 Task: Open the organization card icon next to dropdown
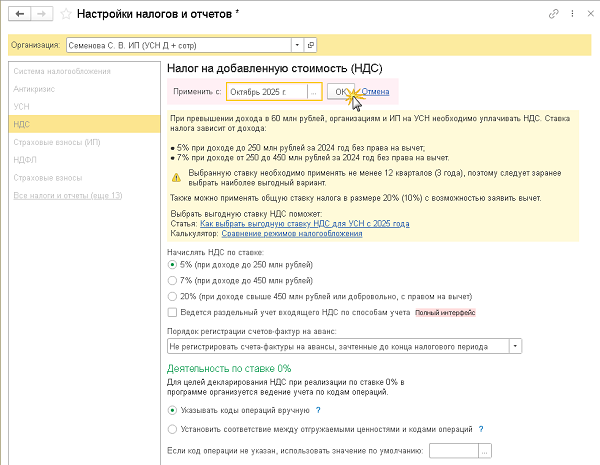310,45
